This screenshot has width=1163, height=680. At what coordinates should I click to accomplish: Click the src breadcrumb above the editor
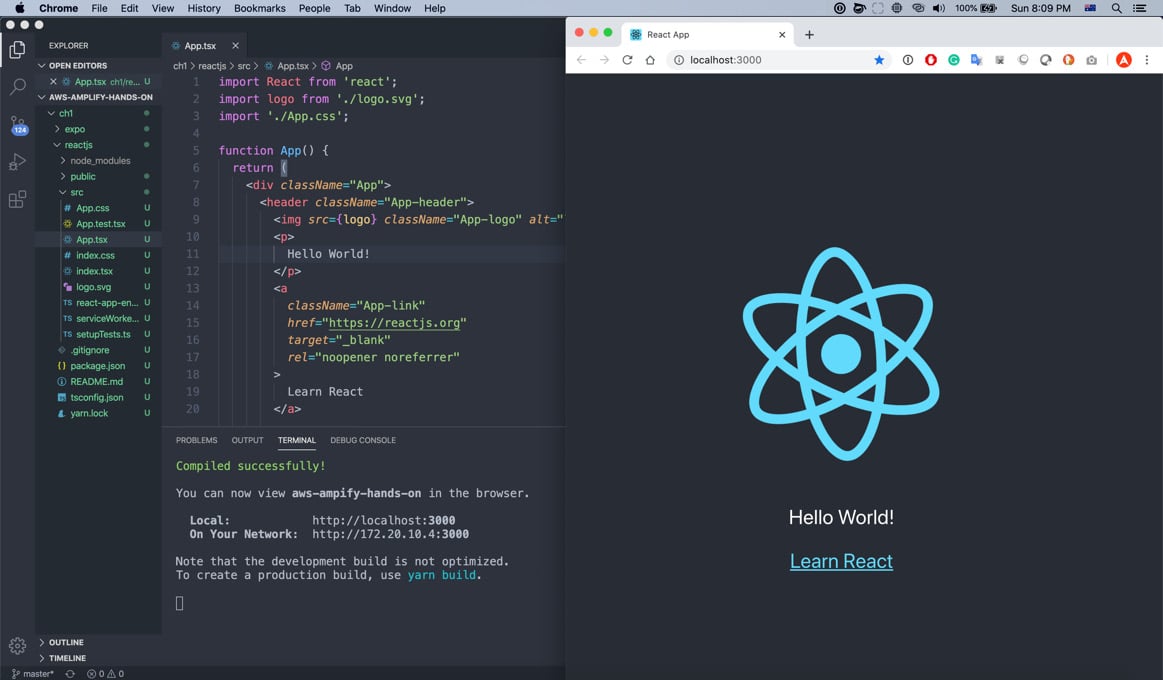click(x=244, y=66)
